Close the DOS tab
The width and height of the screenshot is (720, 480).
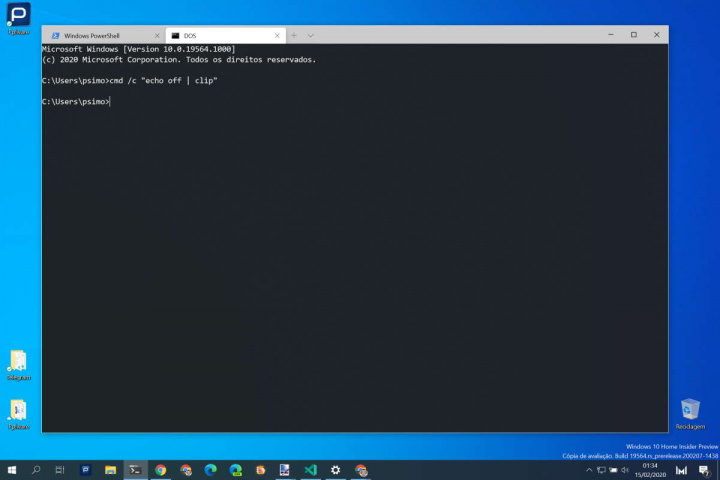click(x=277, y=35)
